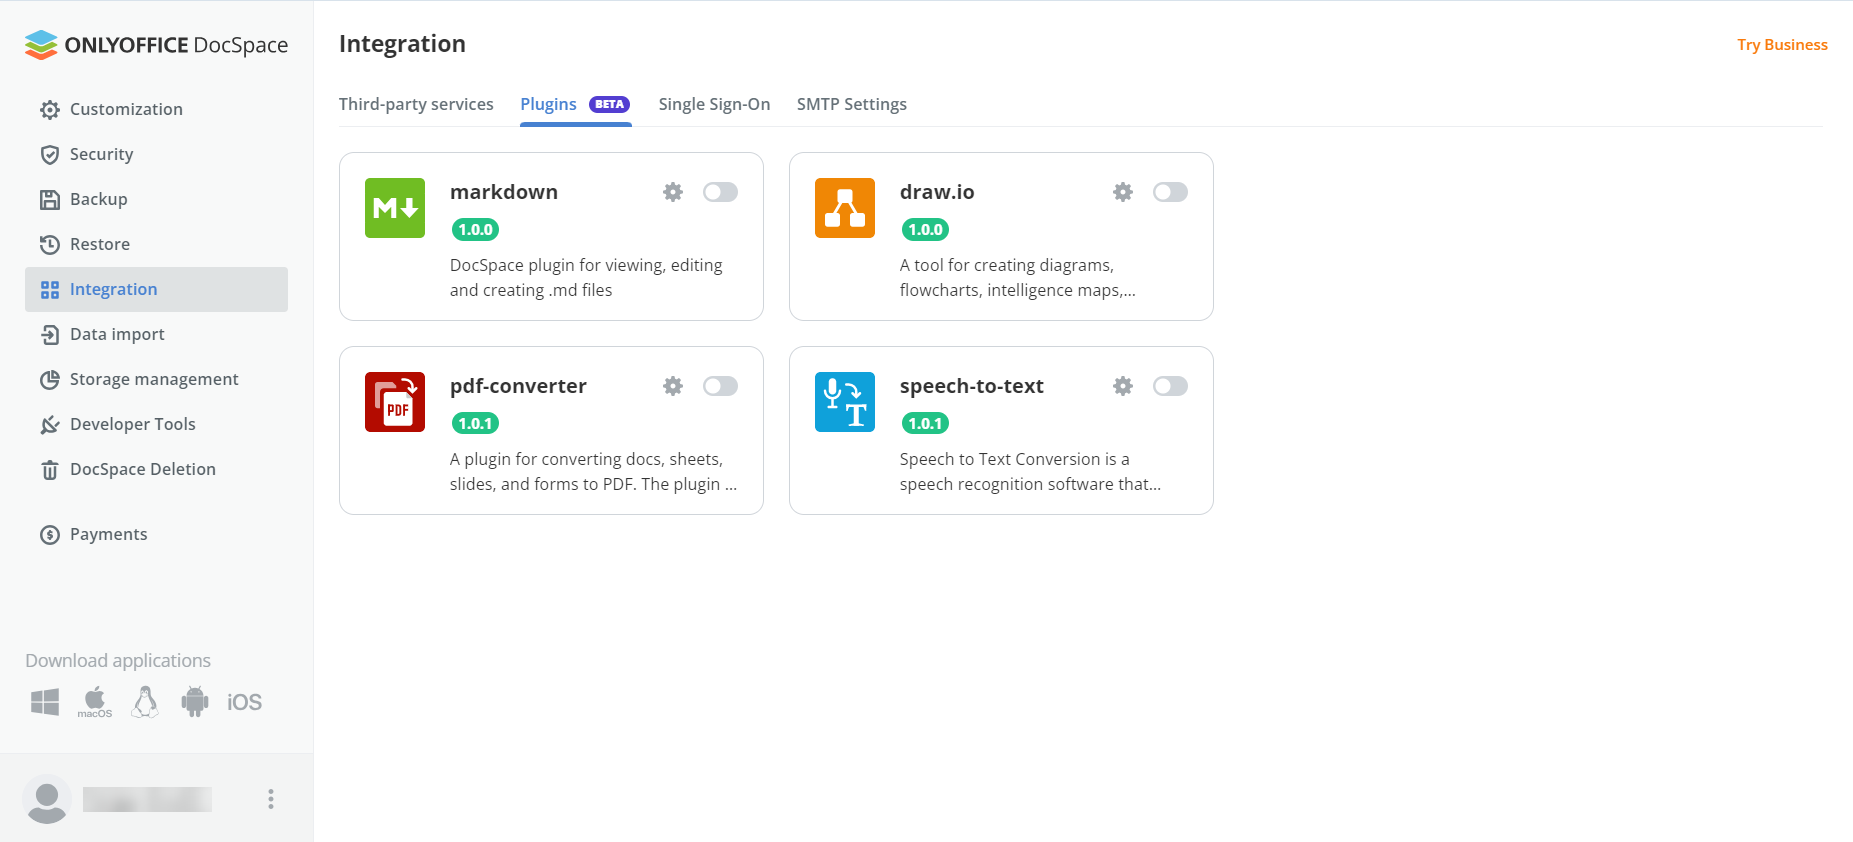Click the Android download application icon
This screenshot has width=1853, height=842.
tap(195, 702)
